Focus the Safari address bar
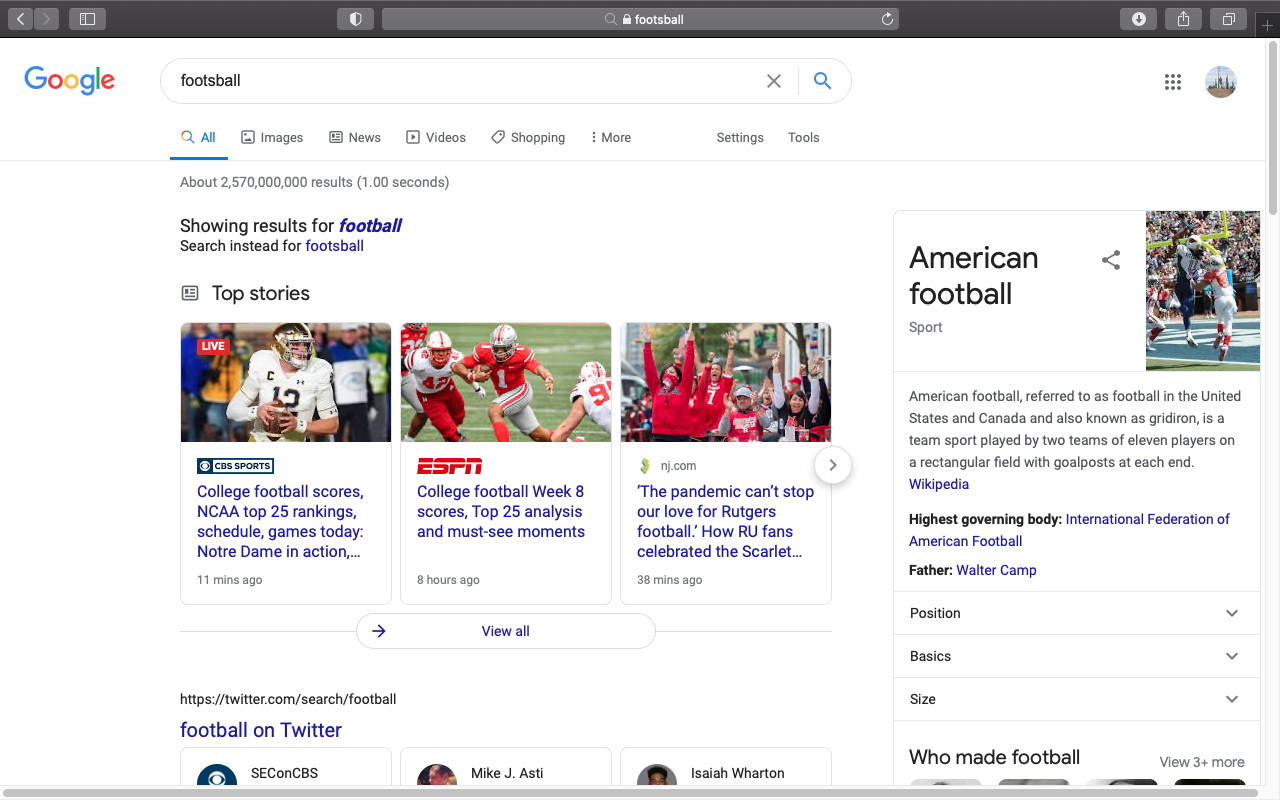Screen dimensions: 1280x800 [x=640, y=19]
